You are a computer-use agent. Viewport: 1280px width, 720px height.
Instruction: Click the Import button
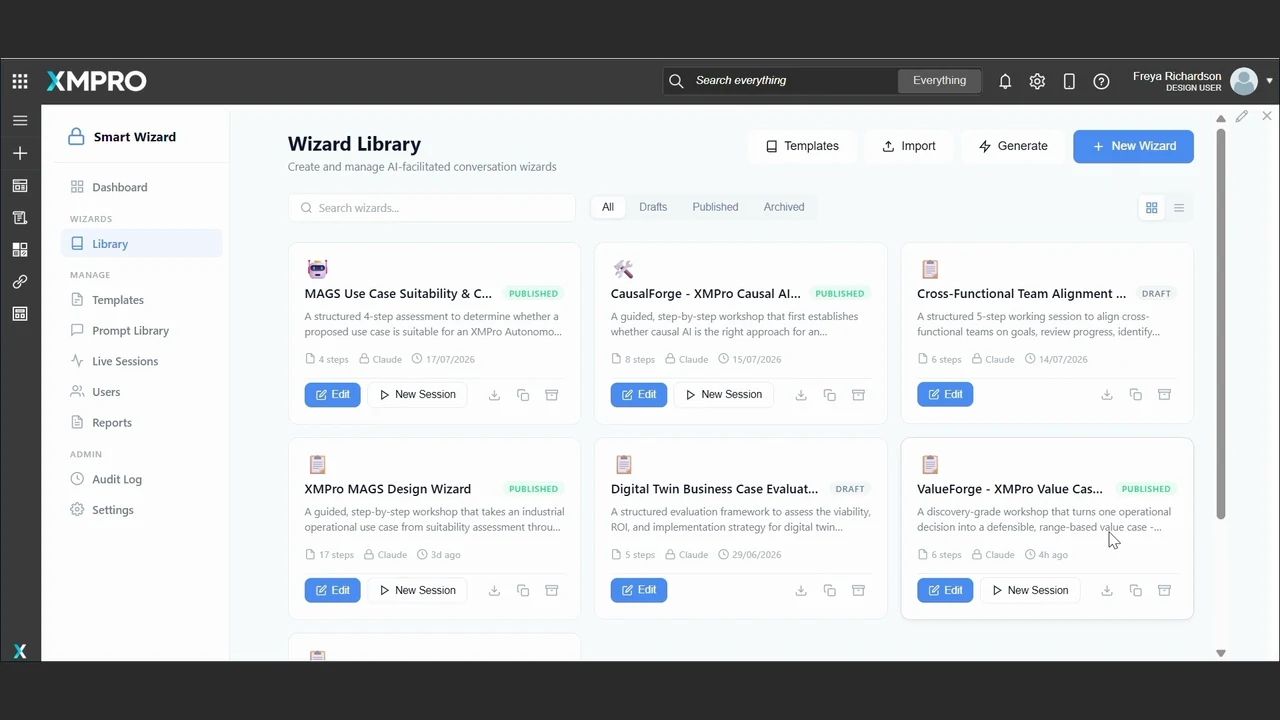[909, 146]
